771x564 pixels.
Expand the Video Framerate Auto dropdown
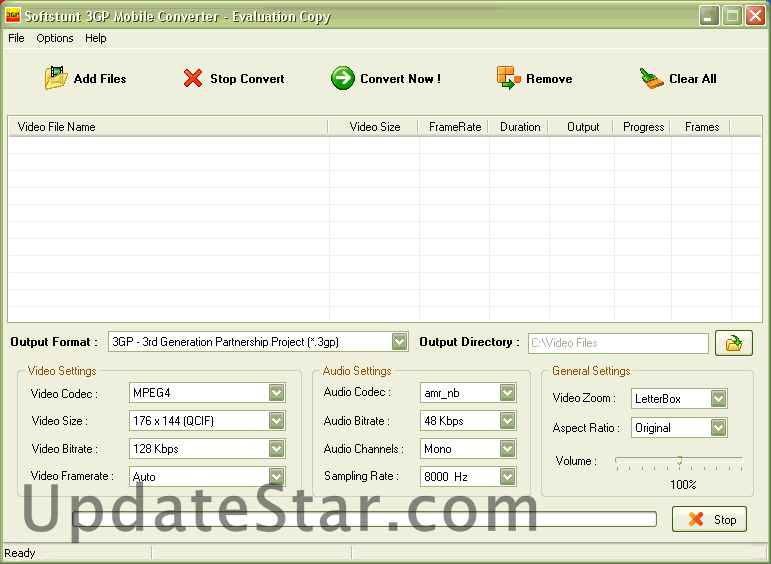point(276,476)
